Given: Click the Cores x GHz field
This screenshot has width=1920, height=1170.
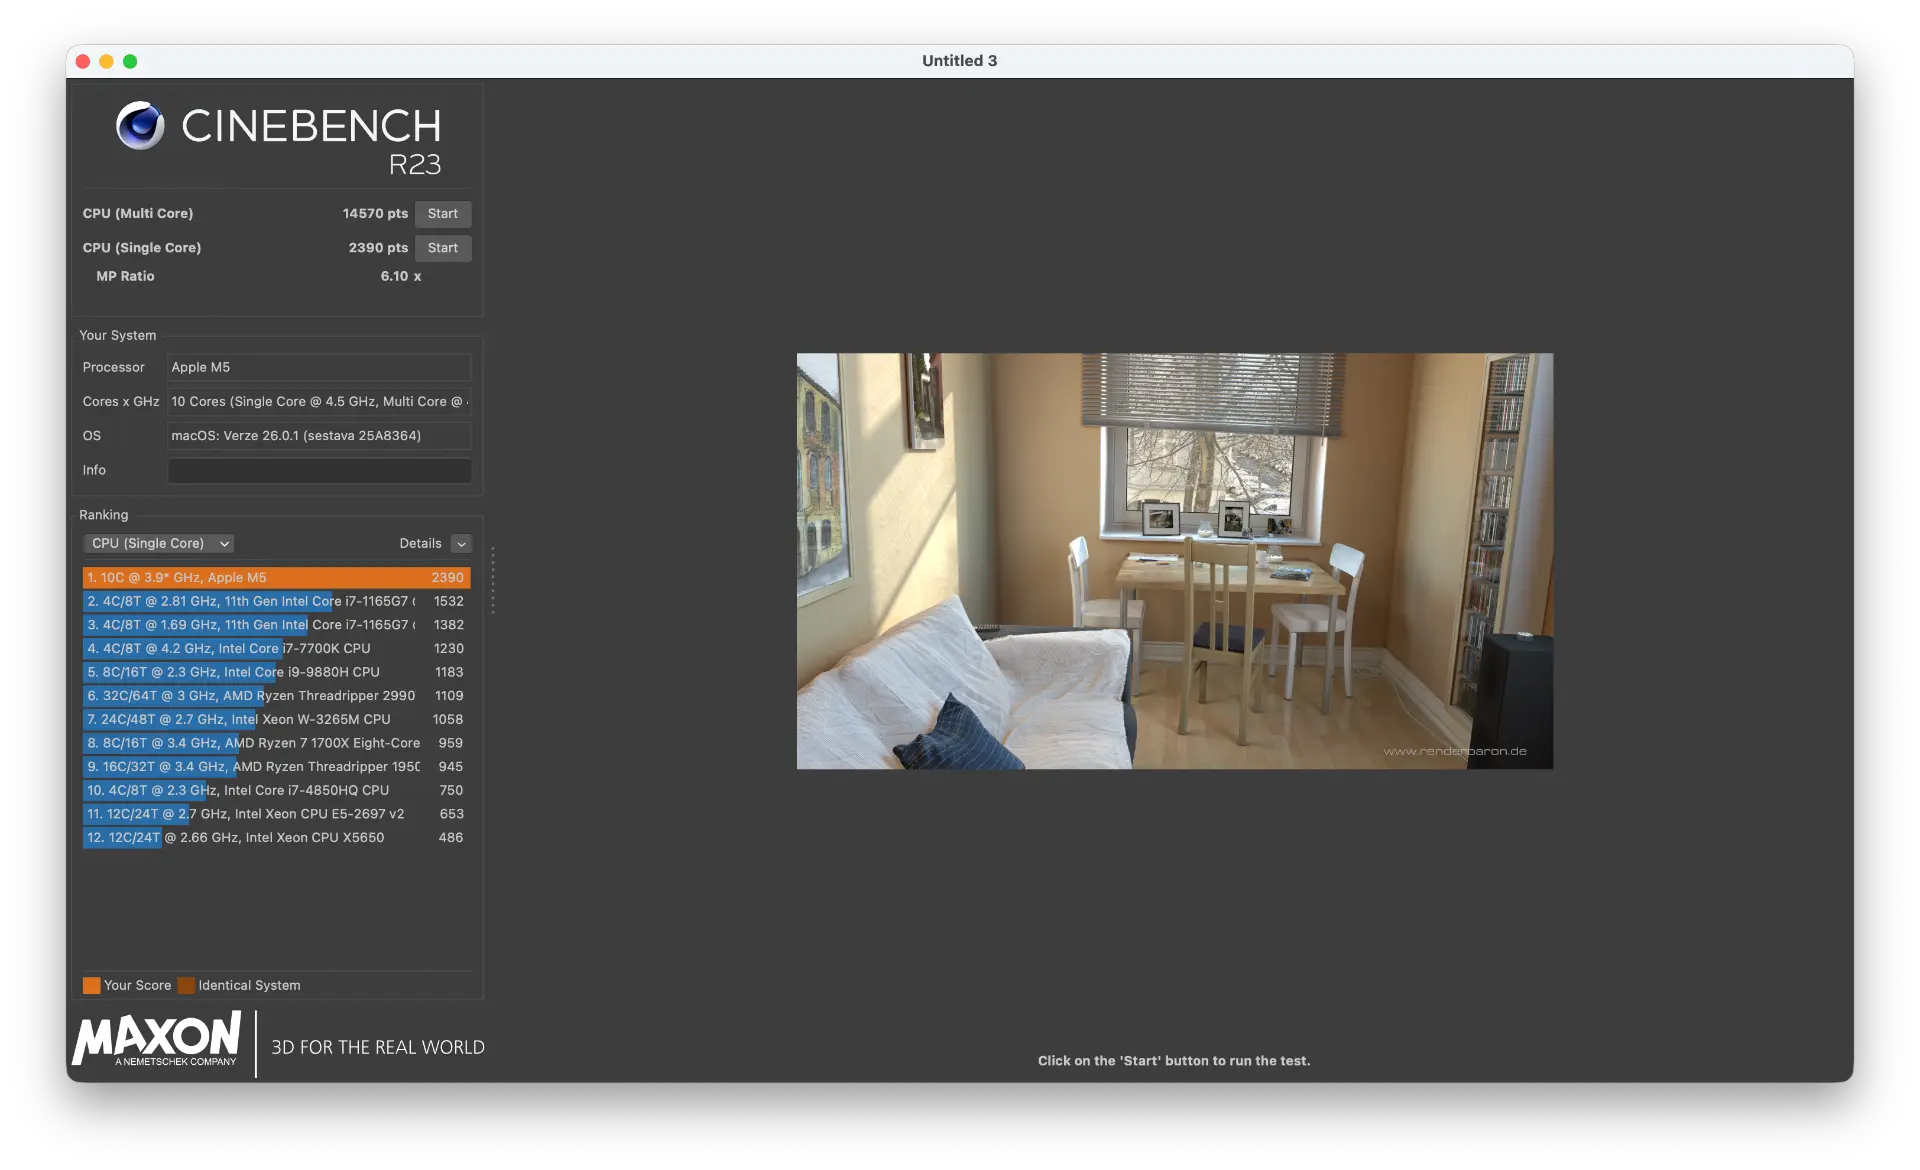Looking at the screenshot, I should [319, 401].
